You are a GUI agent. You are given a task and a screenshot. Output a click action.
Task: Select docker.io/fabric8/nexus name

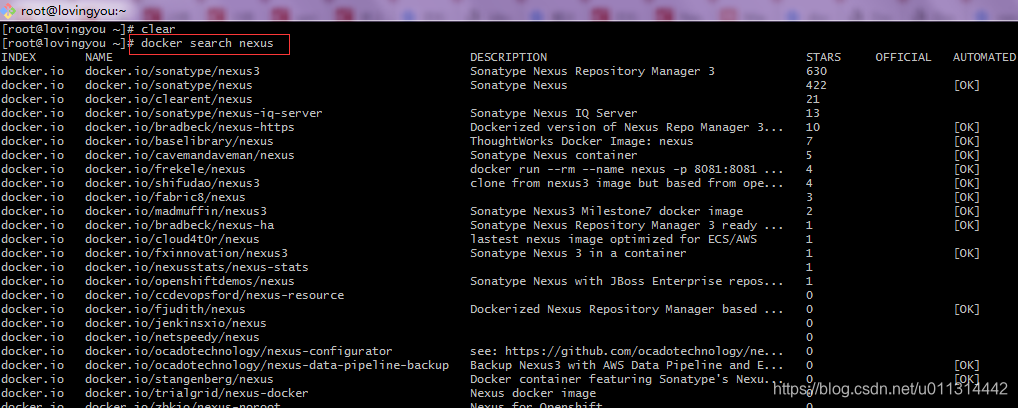coord(165,197)
